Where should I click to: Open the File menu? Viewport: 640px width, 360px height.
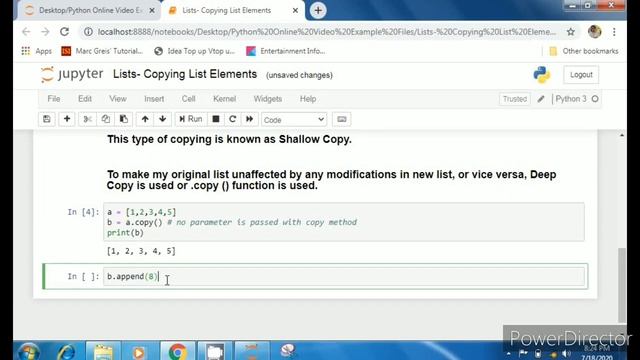54,99
